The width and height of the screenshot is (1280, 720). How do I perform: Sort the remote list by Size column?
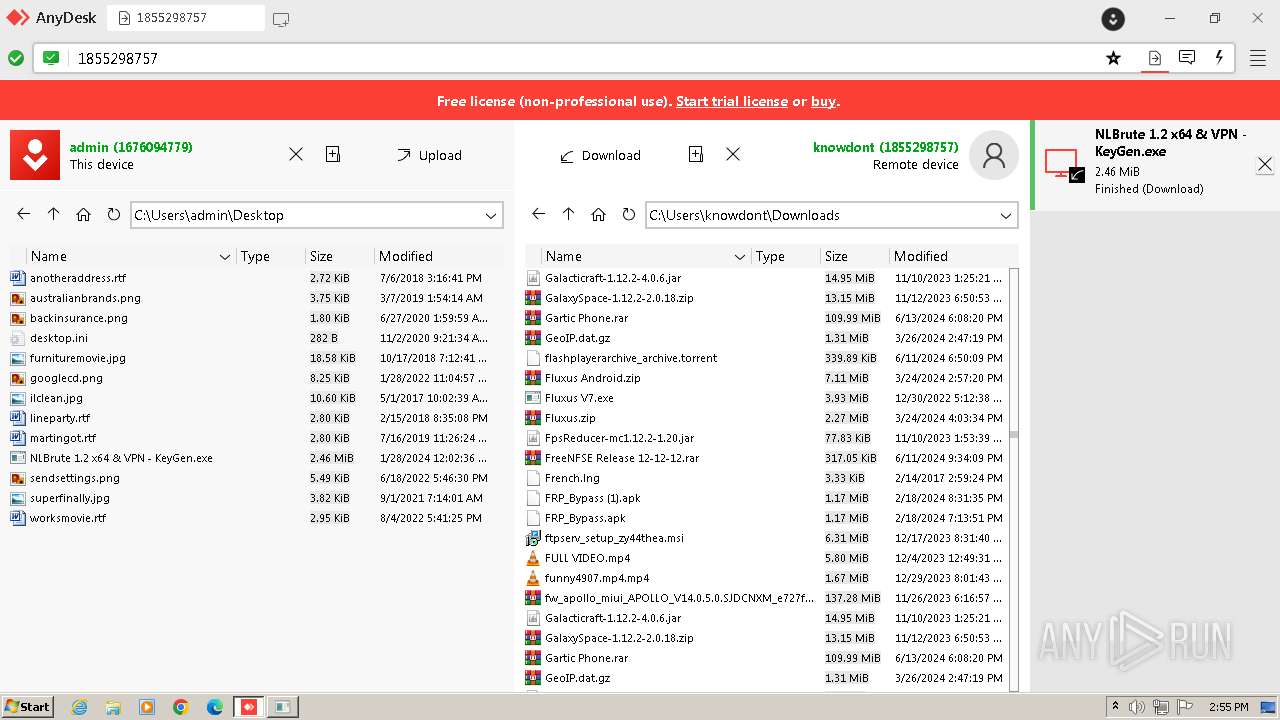point(855,256)
